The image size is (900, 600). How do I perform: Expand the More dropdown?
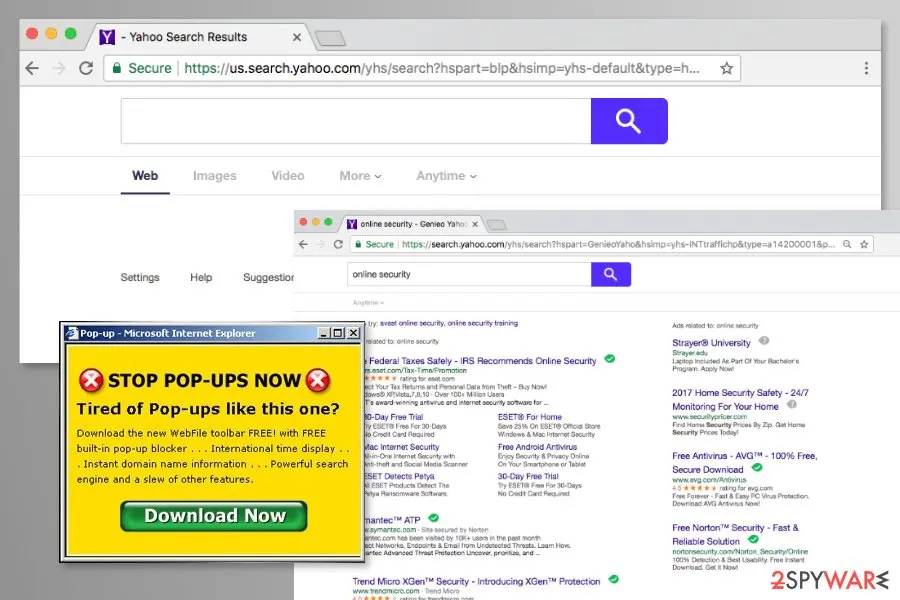[x=360, y=176]
